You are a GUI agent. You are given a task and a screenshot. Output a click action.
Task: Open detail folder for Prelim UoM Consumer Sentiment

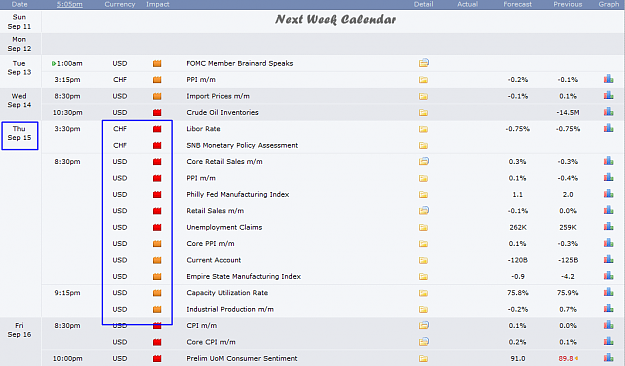pos(423,358)
